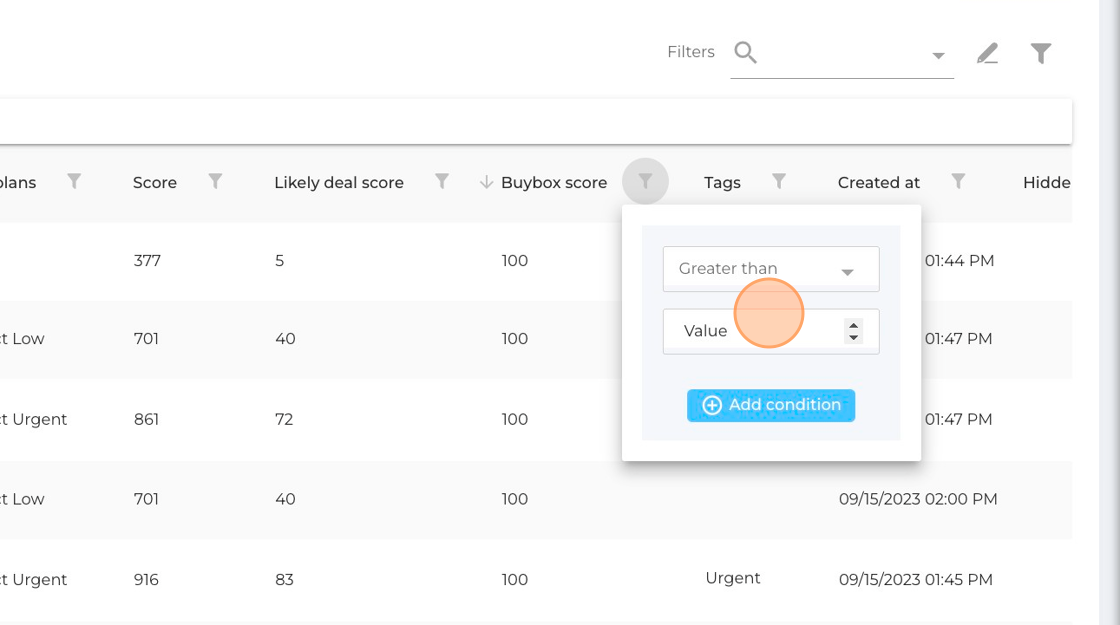Open the Likely deal score filter icon
This screenshot has width=1120, height=625.
(x=442, y=181)
